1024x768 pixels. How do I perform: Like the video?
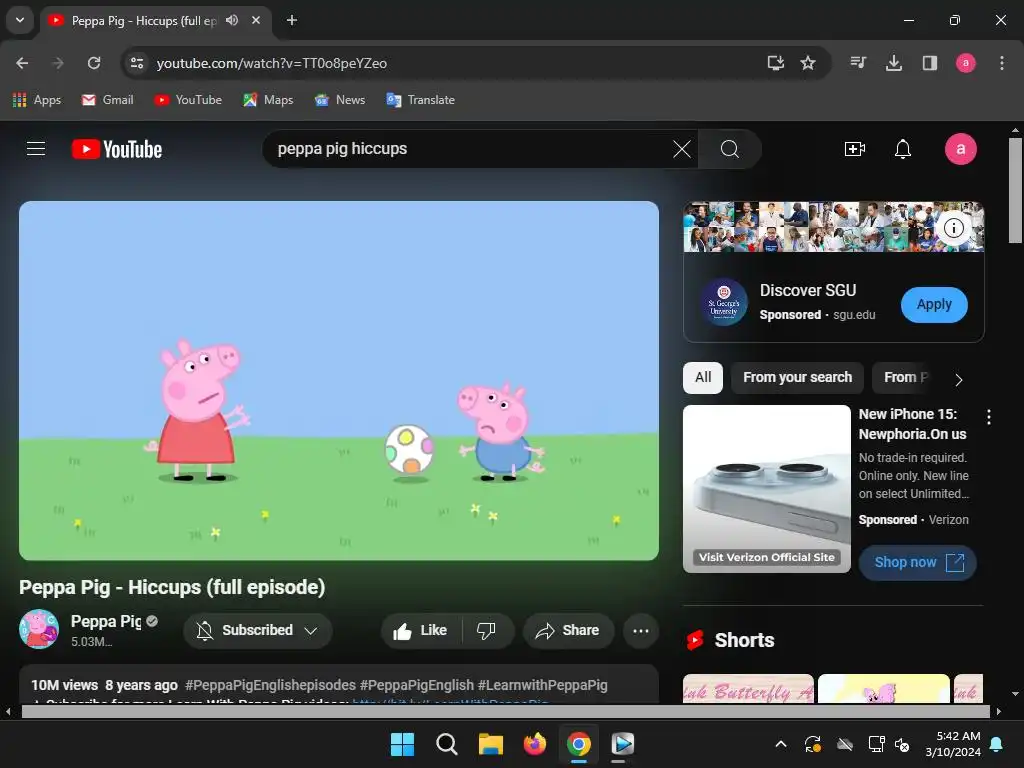[x=421, y=630]
